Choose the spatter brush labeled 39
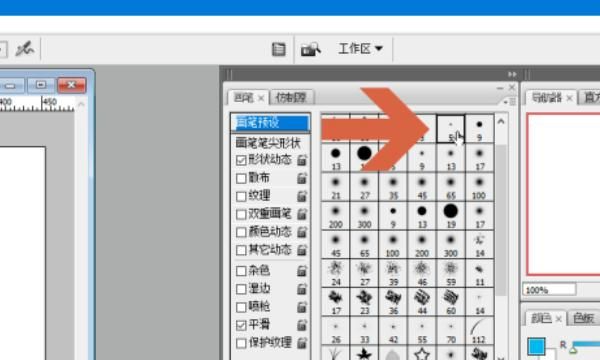This screenshot has width=600, height=360. click(x=393, y=274)
